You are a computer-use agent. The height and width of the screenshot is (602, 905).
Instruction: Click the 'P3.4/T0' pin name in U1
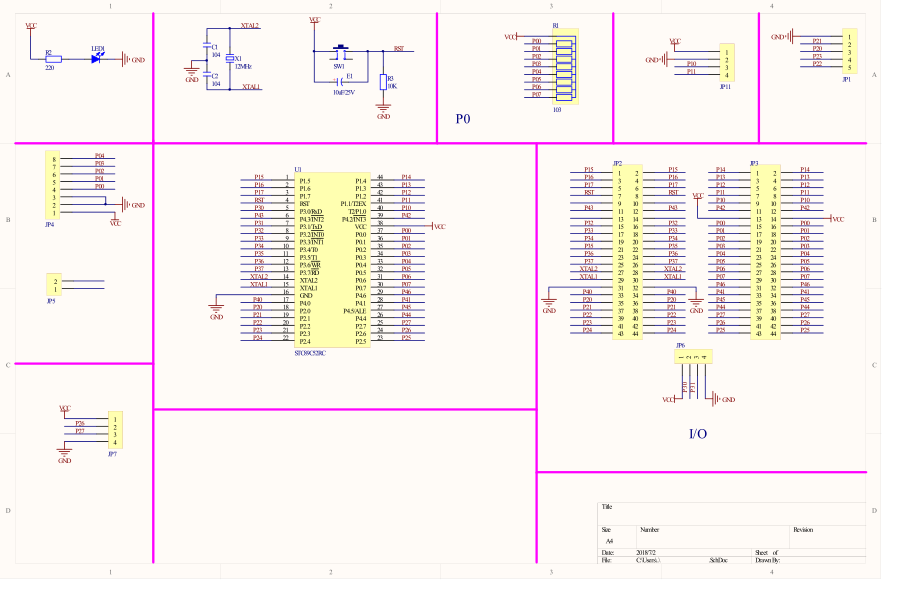(x=308, y=250)
